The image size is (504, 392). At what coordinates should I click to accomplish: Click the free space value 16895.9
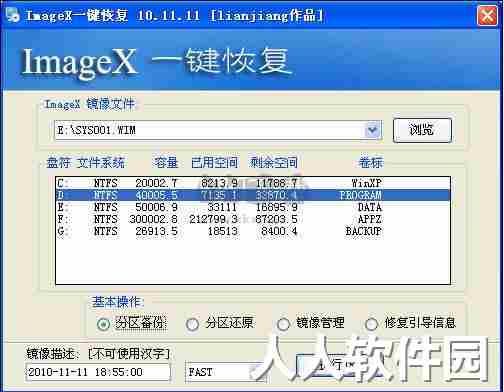coord(277,207)
